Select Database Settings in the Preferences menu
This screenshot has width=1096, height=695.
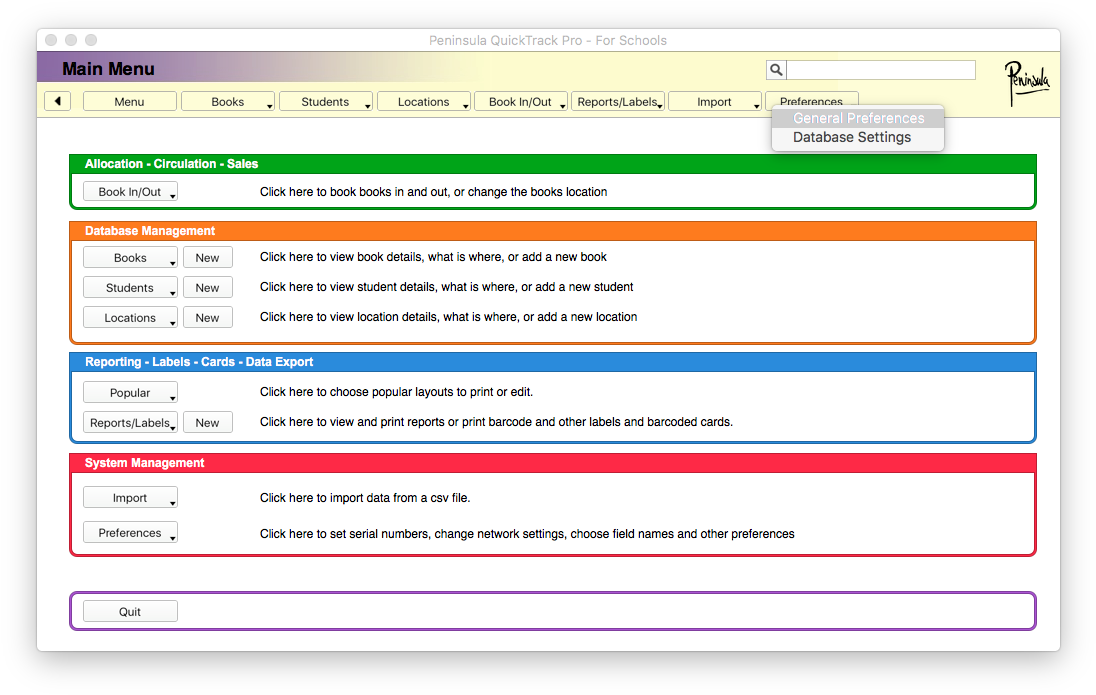(x=858, y=137)
